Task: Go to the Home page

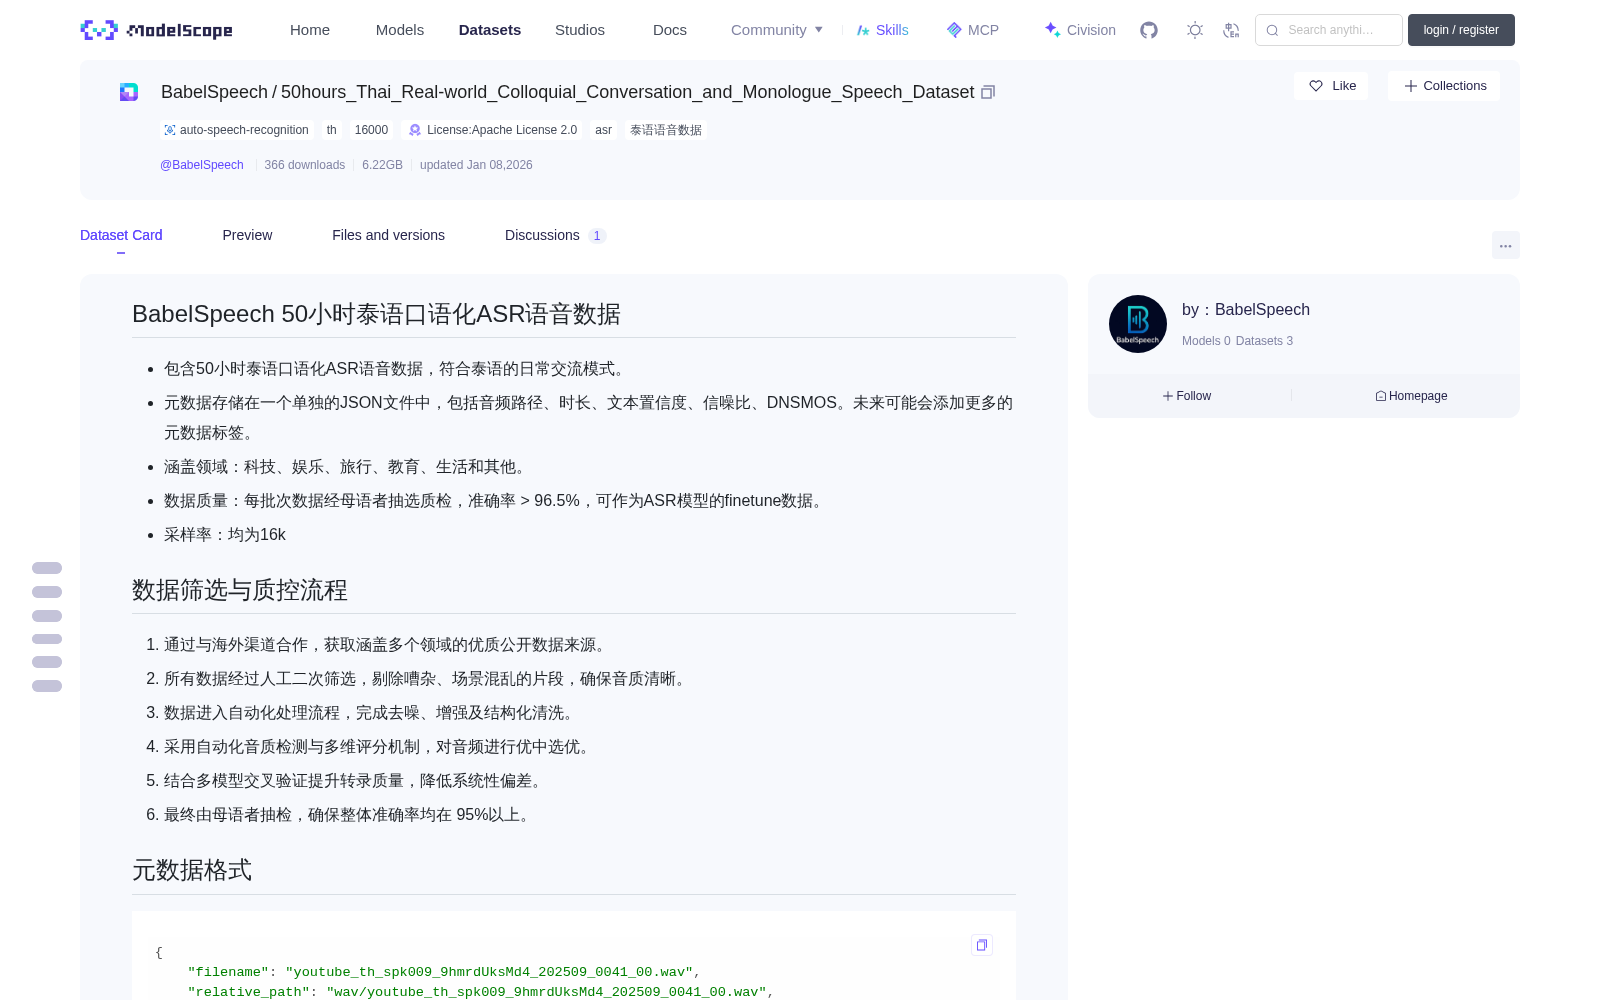Action: 310,30
